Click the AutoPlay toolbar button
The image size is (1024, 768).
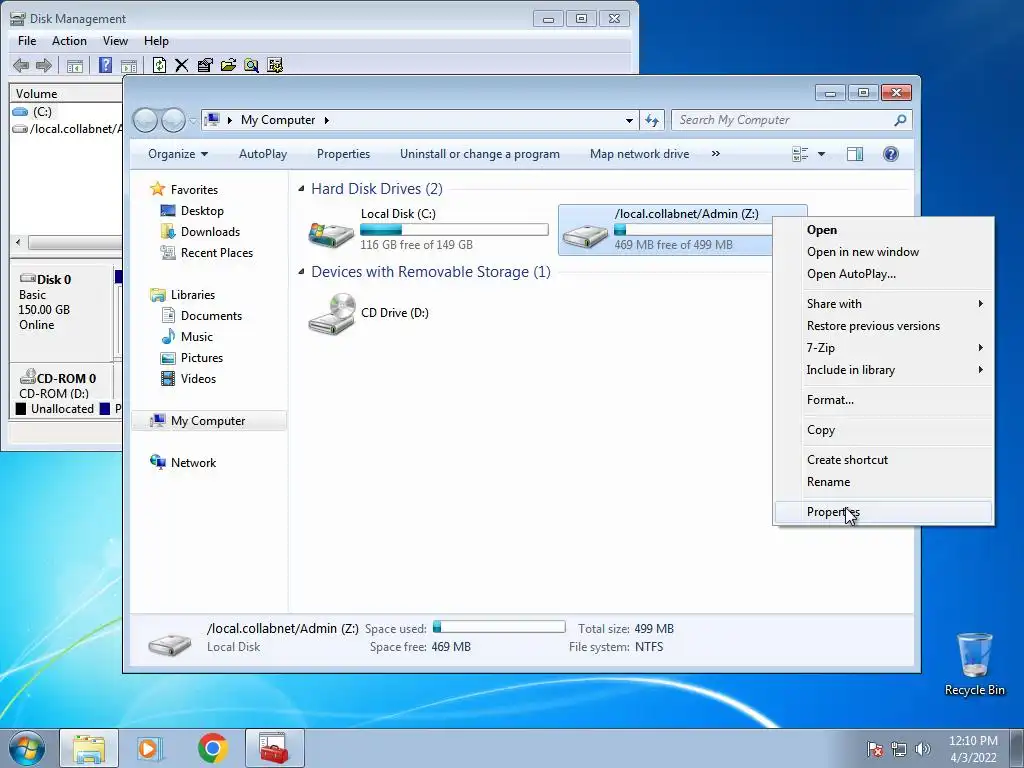pos(263,154)
